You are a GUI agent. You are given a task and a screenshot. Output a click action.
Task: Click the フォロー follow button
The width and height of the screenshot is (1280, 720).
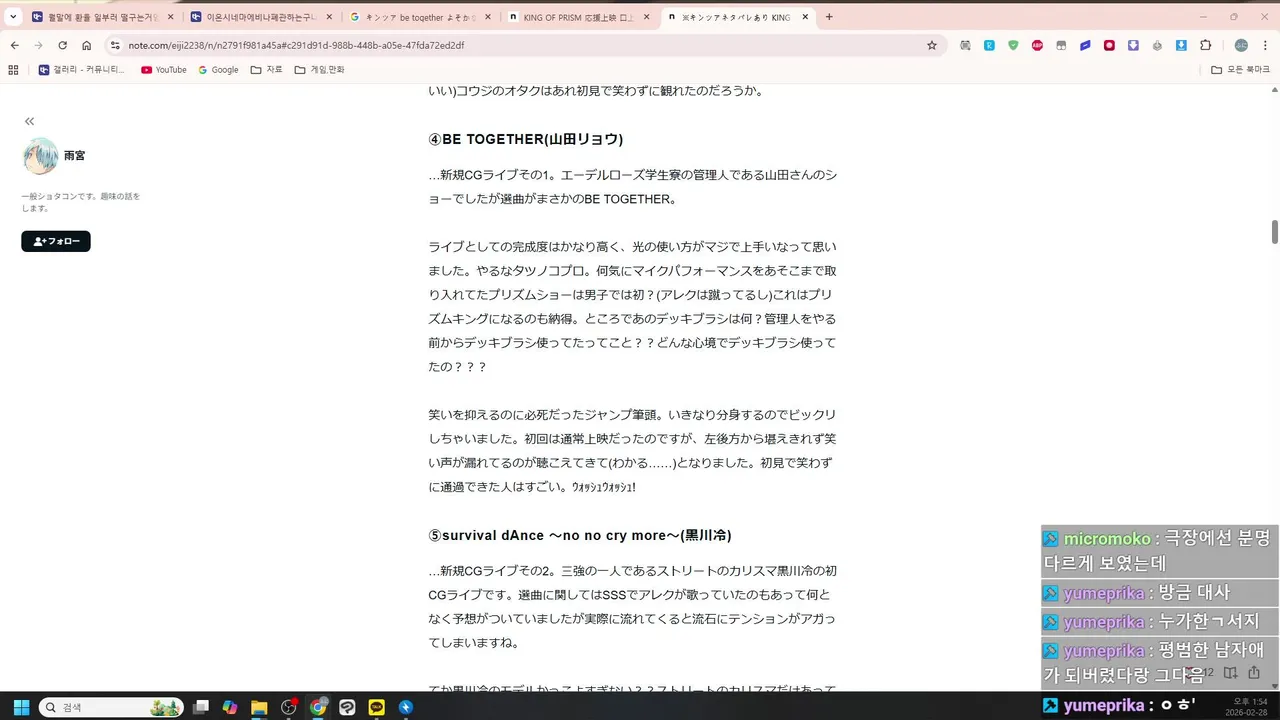(56, 241)
